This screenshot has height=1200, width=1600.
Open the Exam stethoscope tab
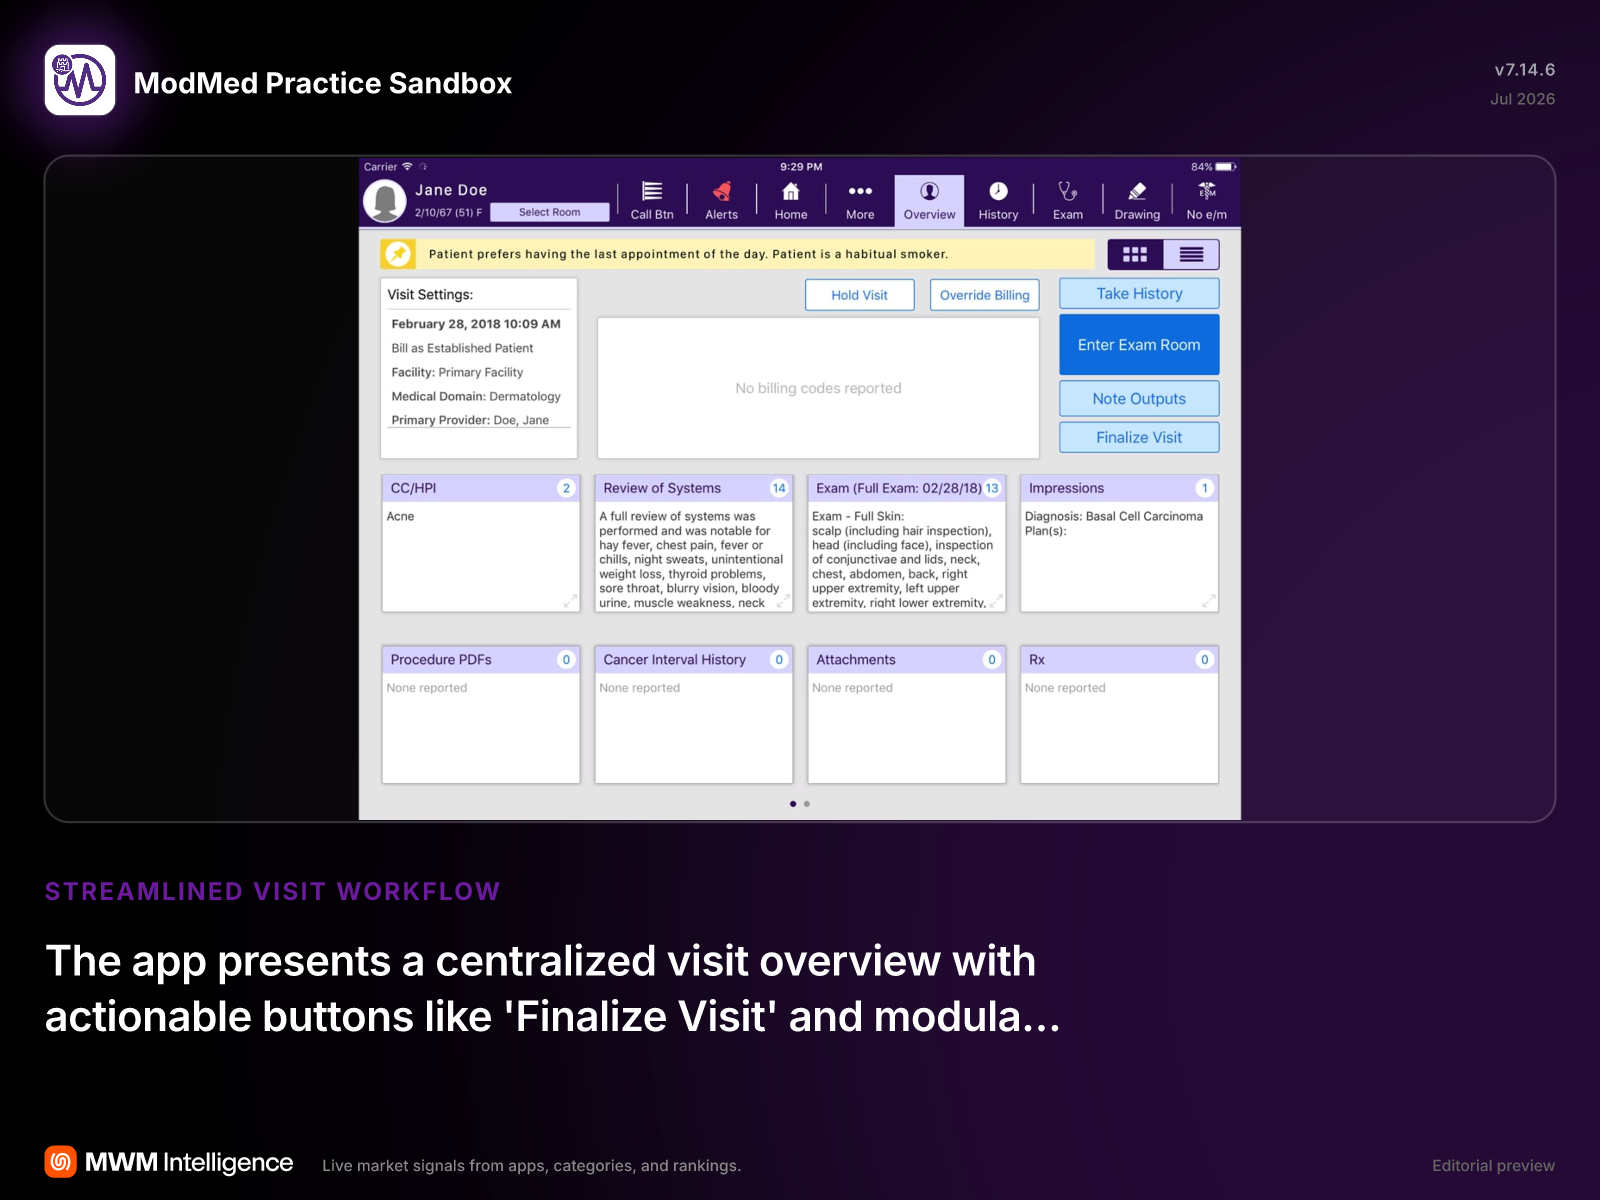1068,200
